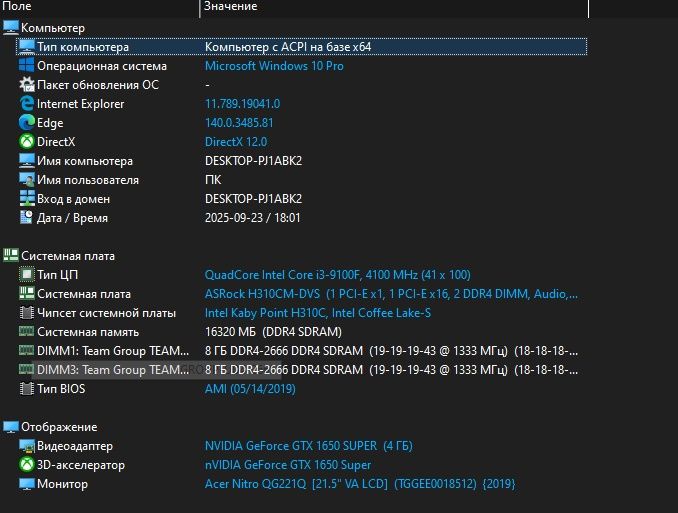Select the Имя компьютера row label

(85, 161)
